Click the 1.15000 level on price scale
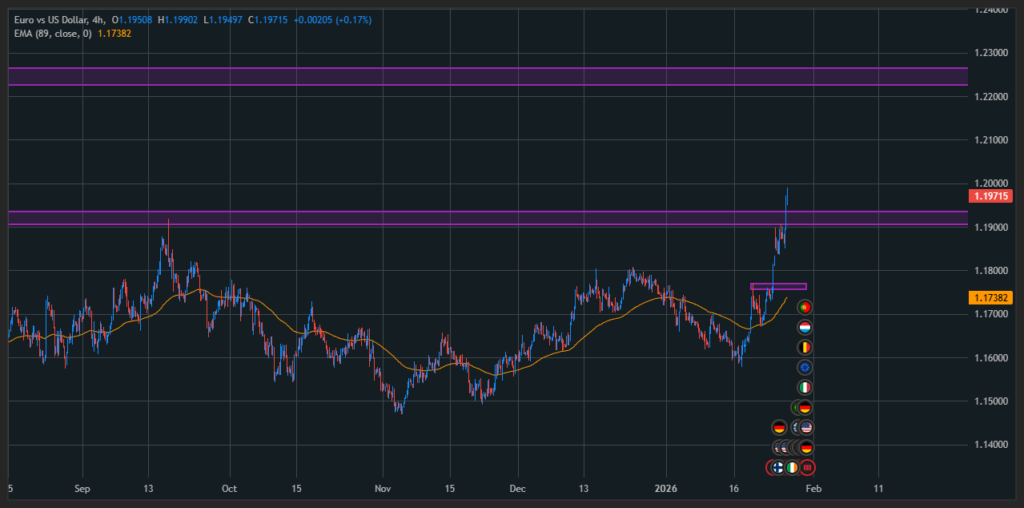Screen dimensions: 1024x508 tap(990, 401)
